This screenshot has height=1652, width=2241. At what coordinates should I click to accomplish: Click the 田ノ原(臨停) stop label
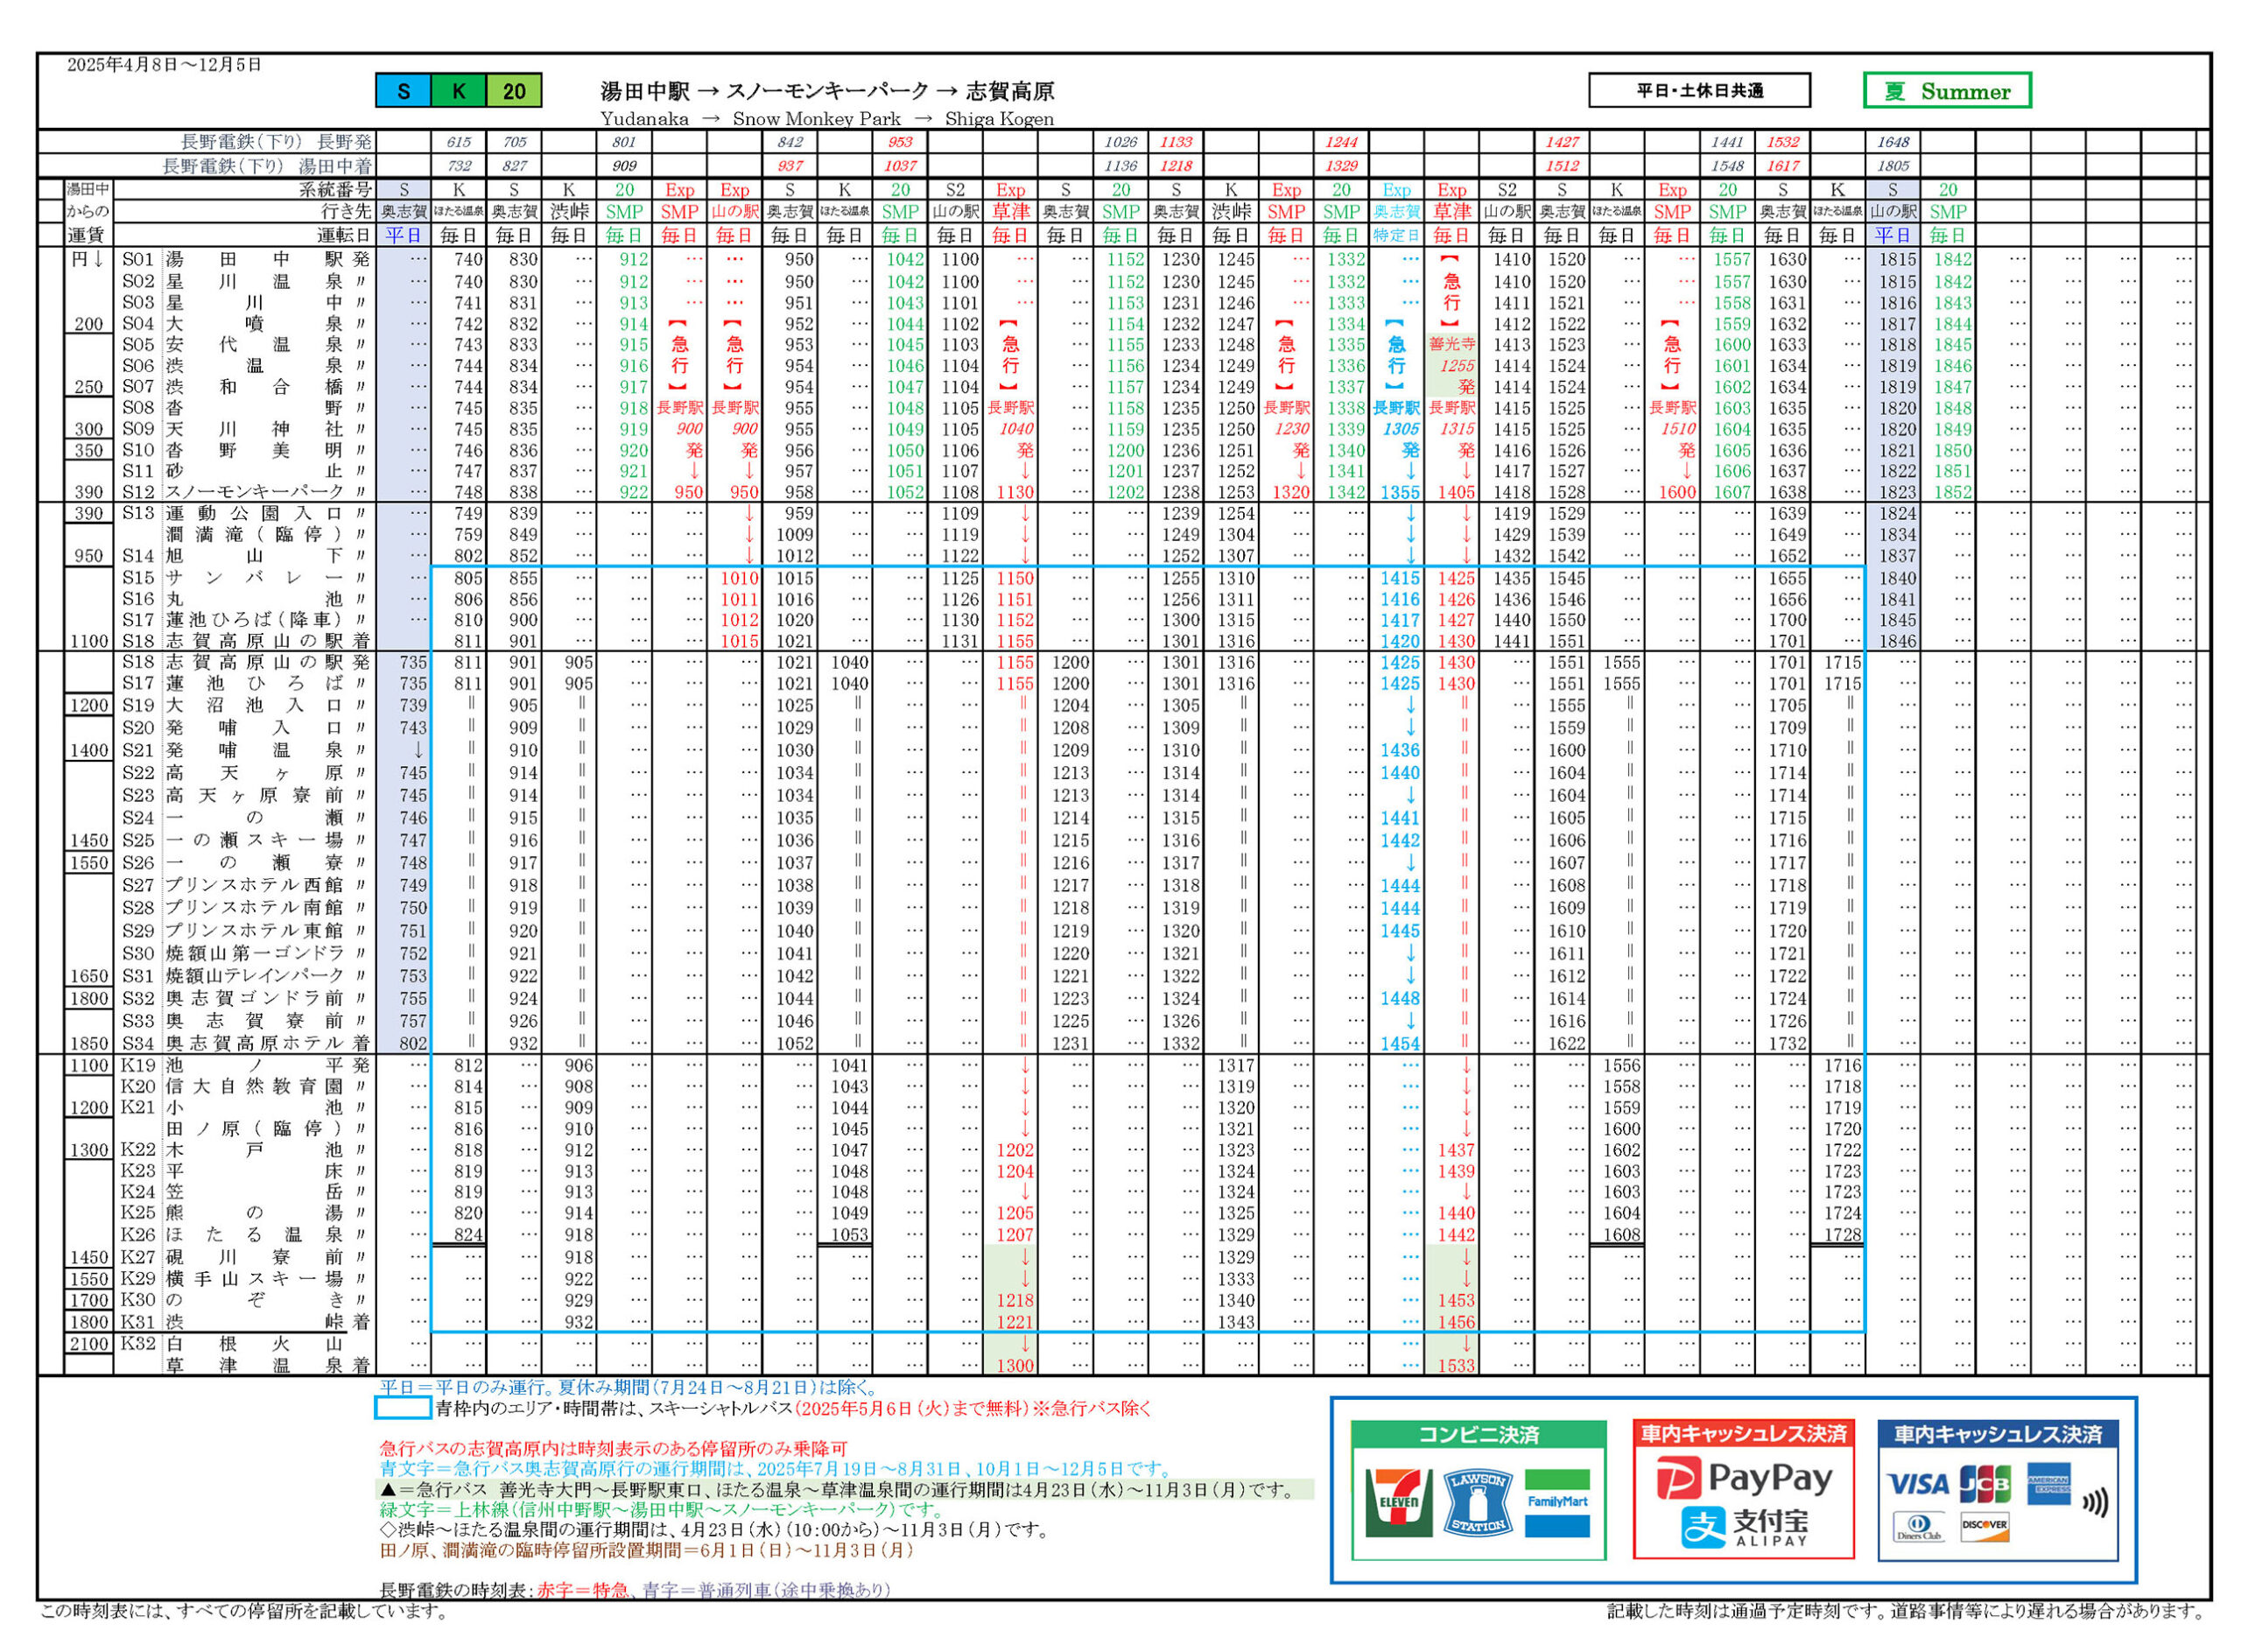point(268,1128)
